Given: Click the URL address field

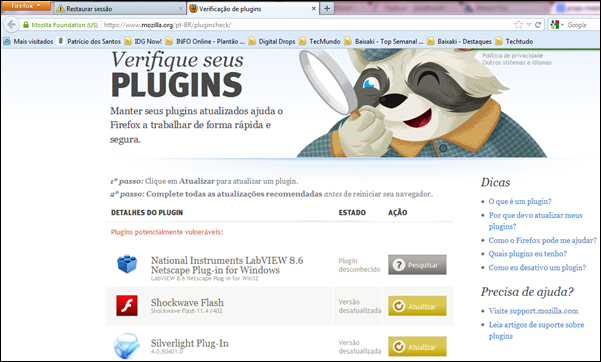Looking at the screenshot, I should (307, 25).
